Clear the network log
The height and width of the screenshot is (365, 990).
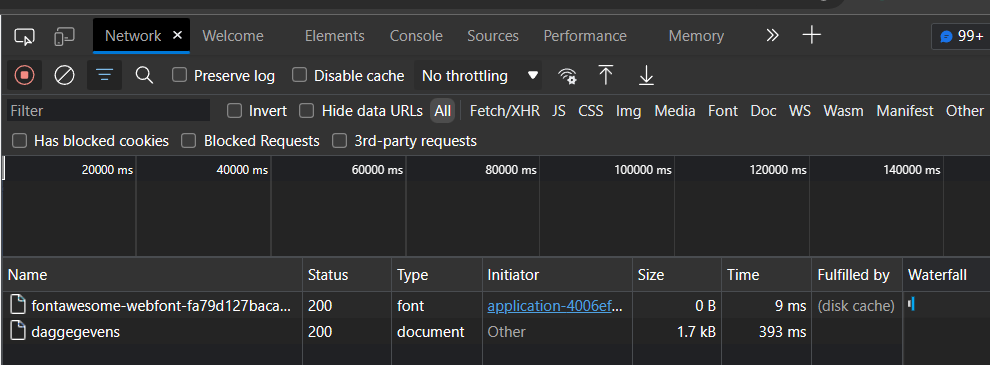[64, 76]
